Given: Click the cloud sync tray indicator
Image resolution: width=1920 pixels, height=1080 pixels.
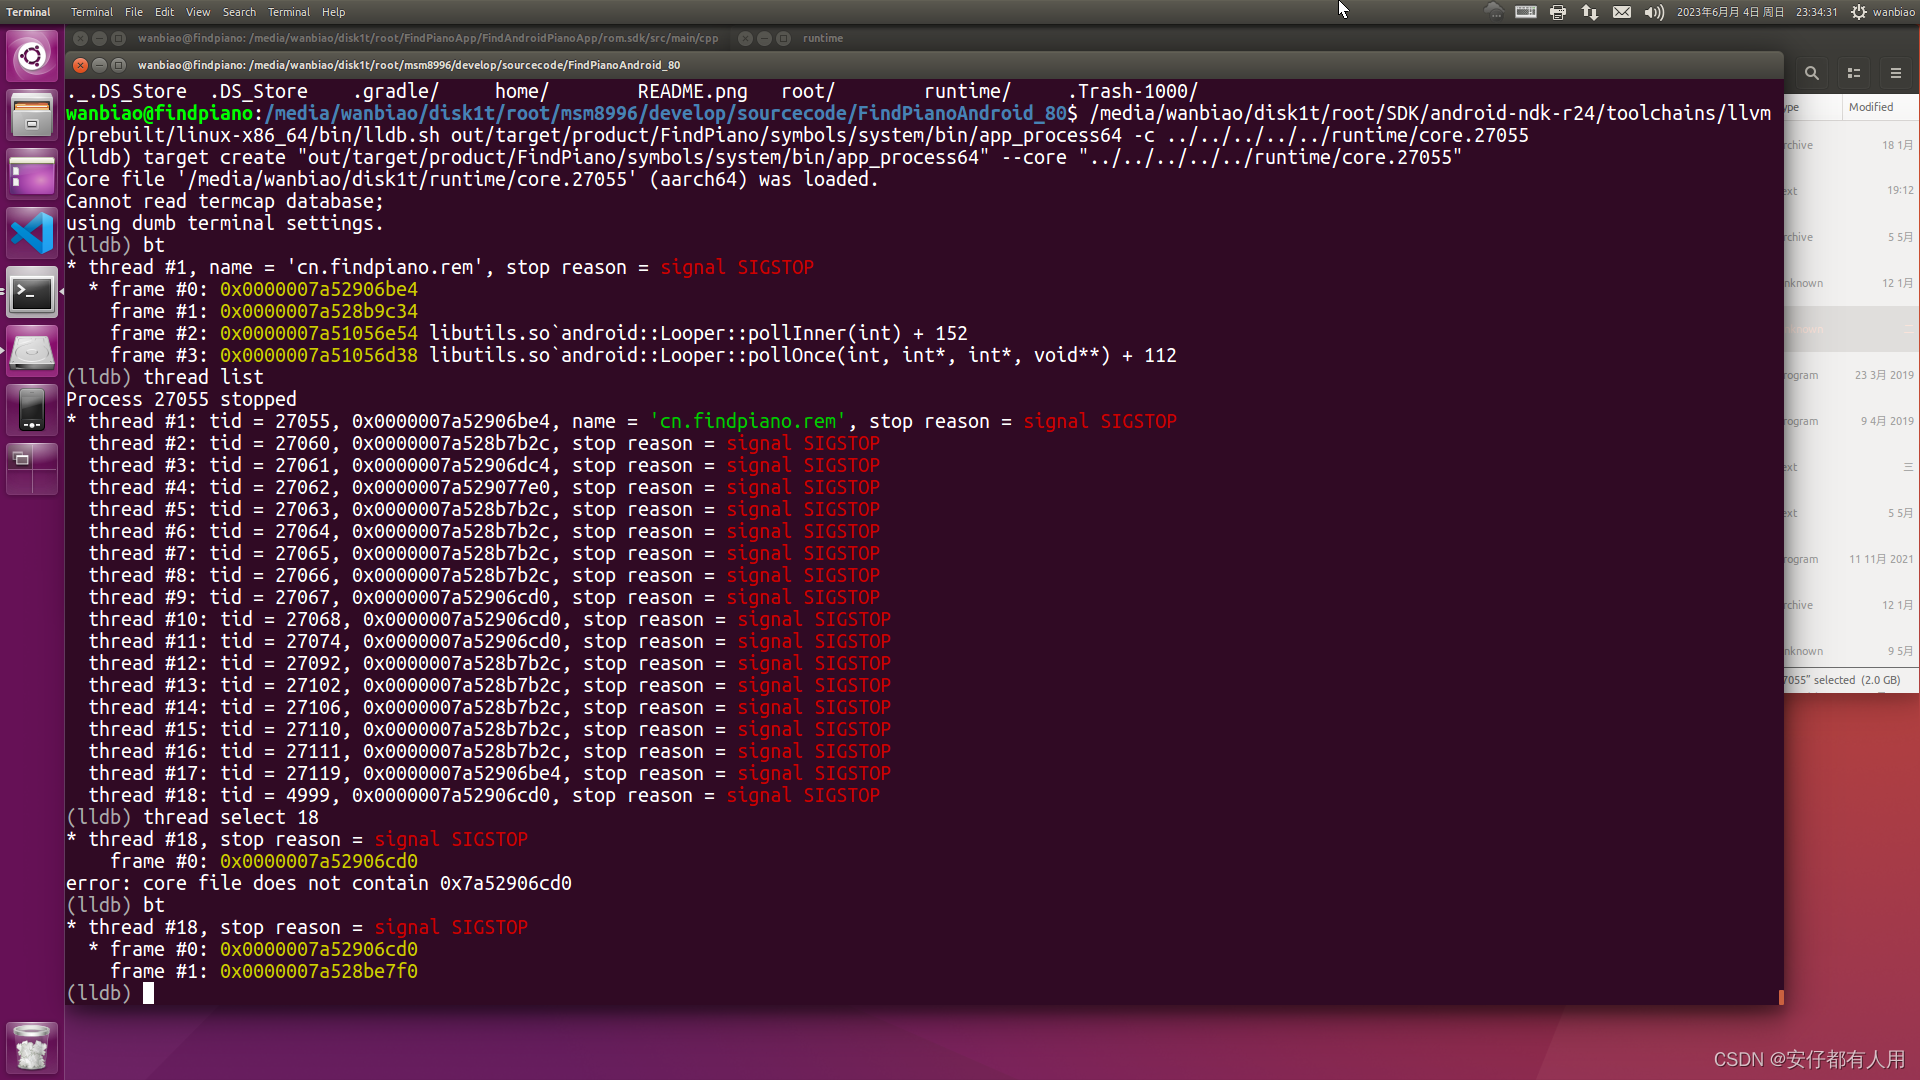Looking at the screenshot, I should [x=1493, y=12].
